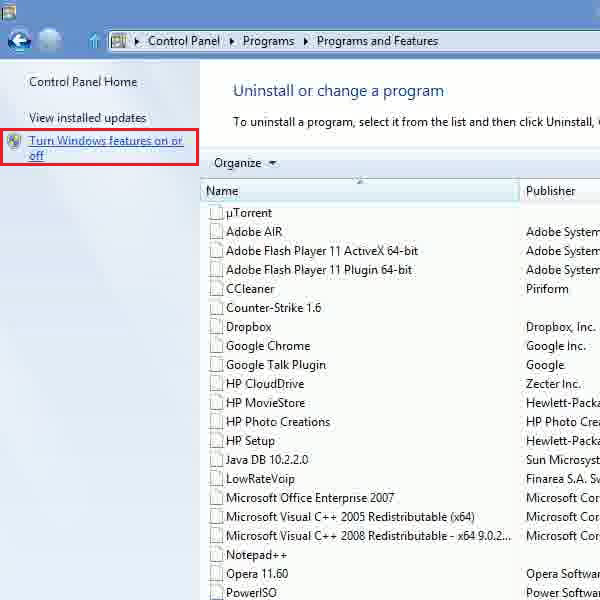Expand the breadcrumb arrow before Programs
Screen dimensions: 600x600
[x=232, y=41]
